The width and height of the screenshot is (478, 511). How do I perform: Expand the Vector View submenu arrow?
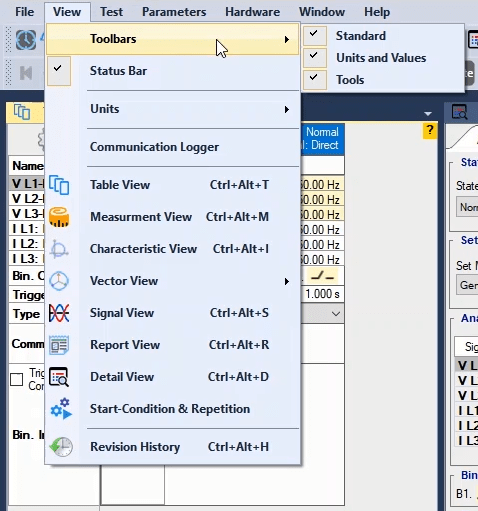point(287,281)
